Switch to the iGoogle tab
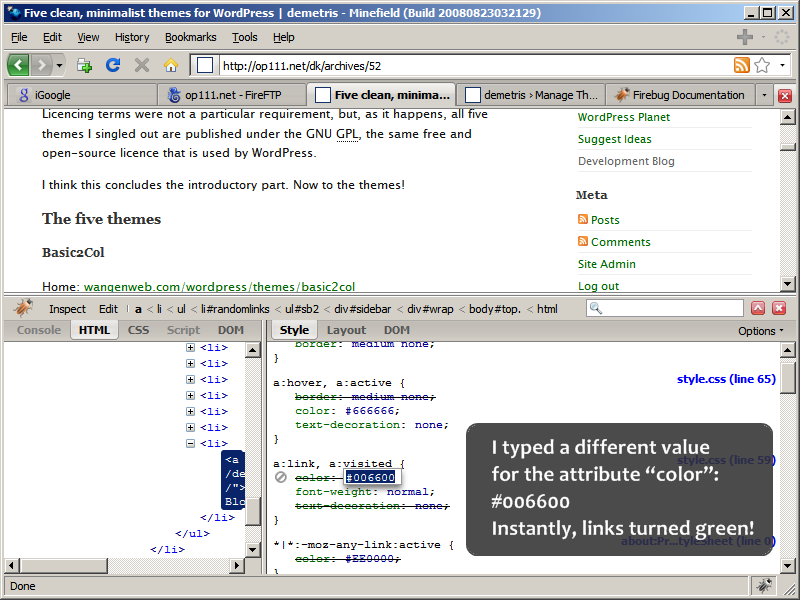The image size is (800, 600). tap(82, 95)
